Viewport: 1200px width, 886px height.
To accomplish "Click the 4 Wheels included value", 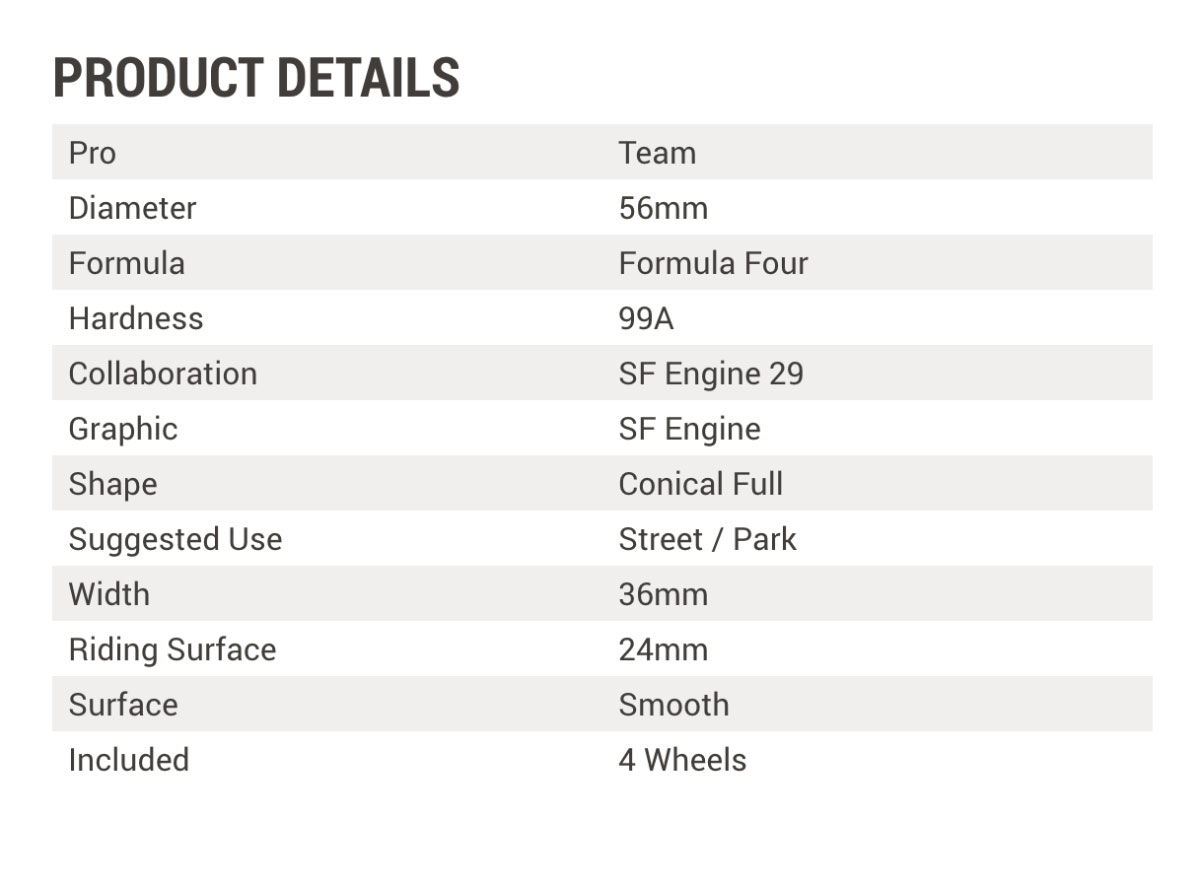I will (682, 759).
